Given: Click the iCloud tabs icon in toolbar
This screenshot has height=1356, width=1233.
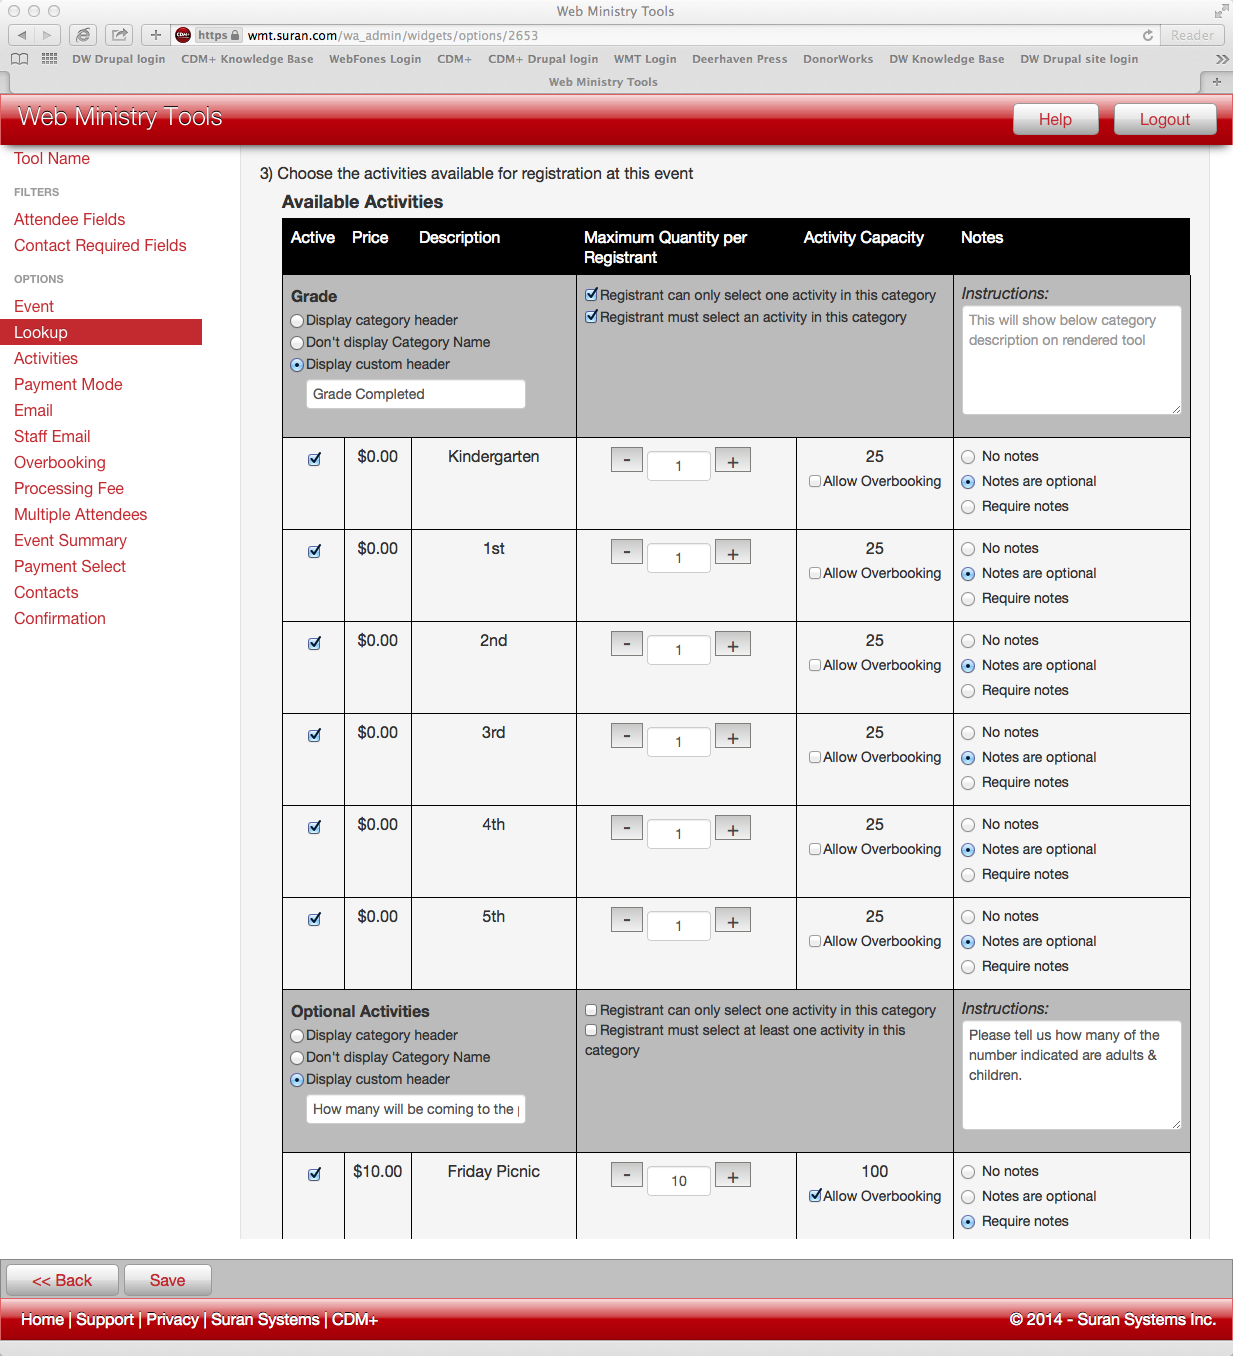Looking at the screenshot, I should 84,35.
